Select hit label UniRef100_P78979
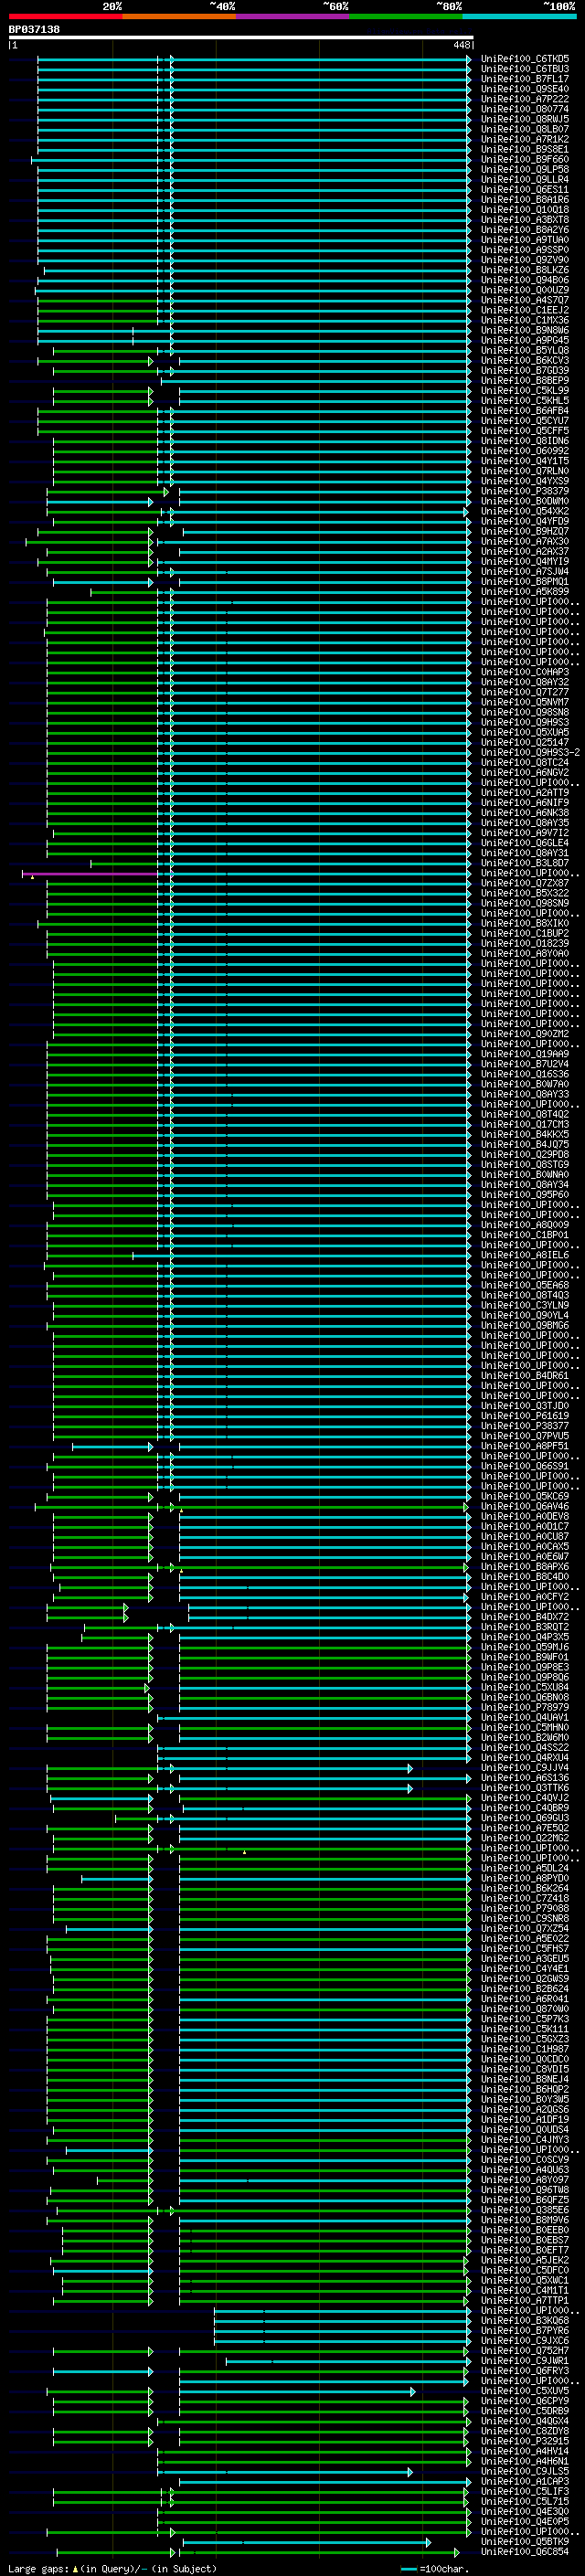Viewport: 585px width, 2576px height. (525, 1708)
